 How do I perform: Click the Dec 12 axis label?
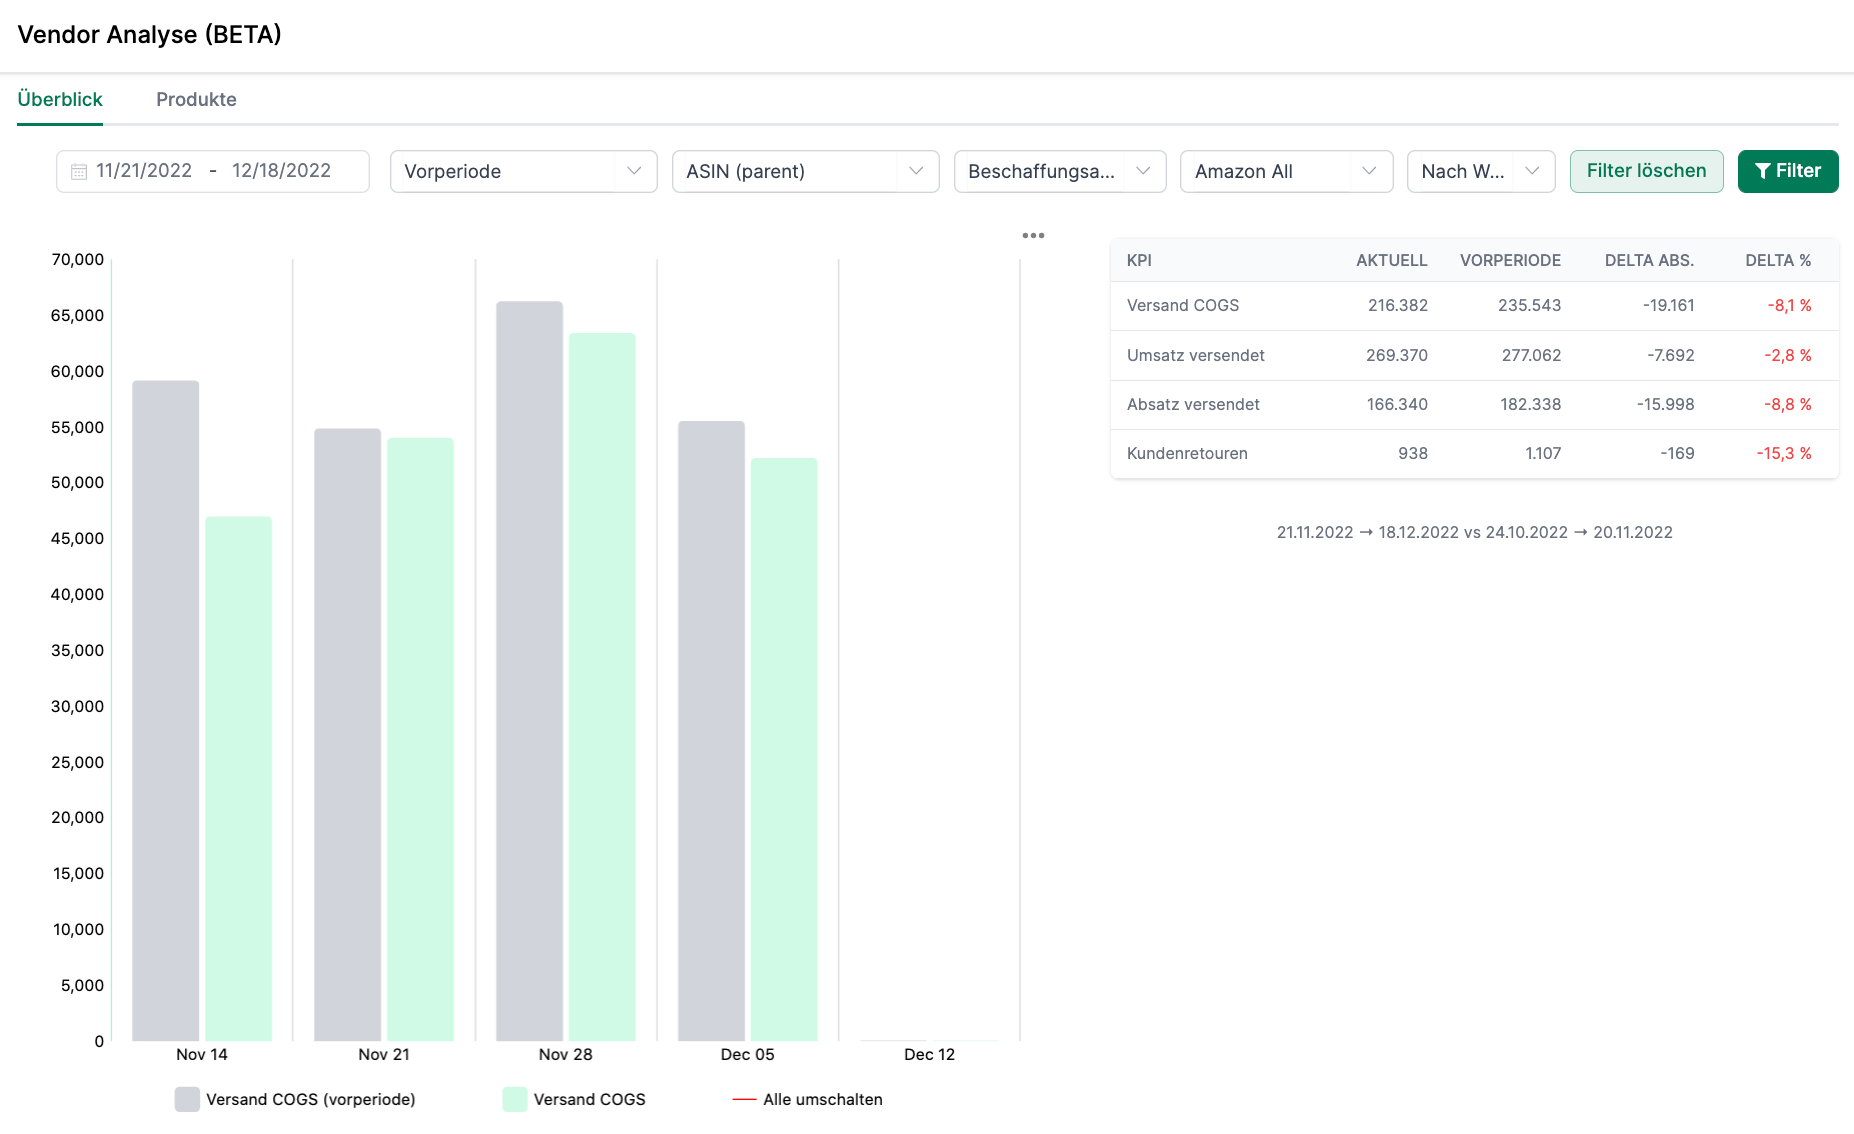tap(929, 1055)
